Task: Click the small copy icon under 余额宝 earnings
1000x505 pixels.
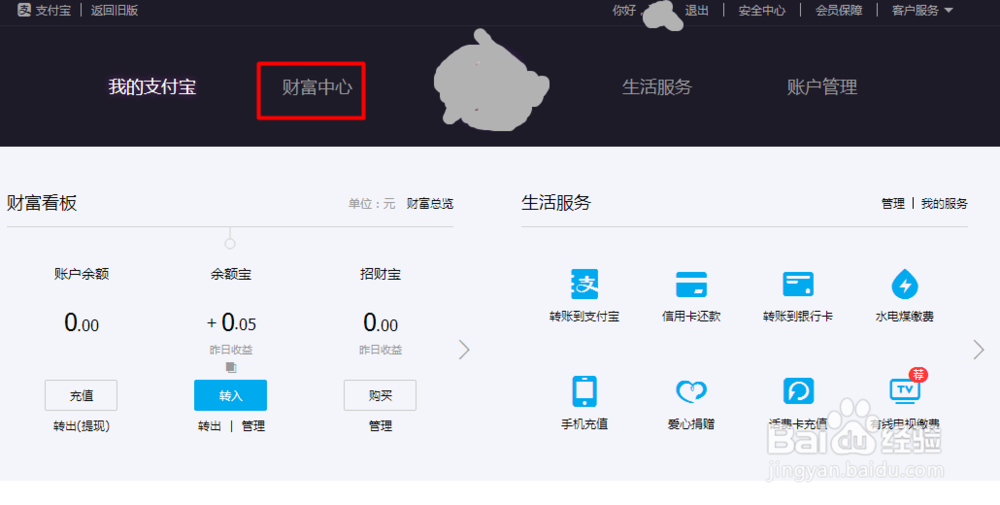Action: point(231,367)
